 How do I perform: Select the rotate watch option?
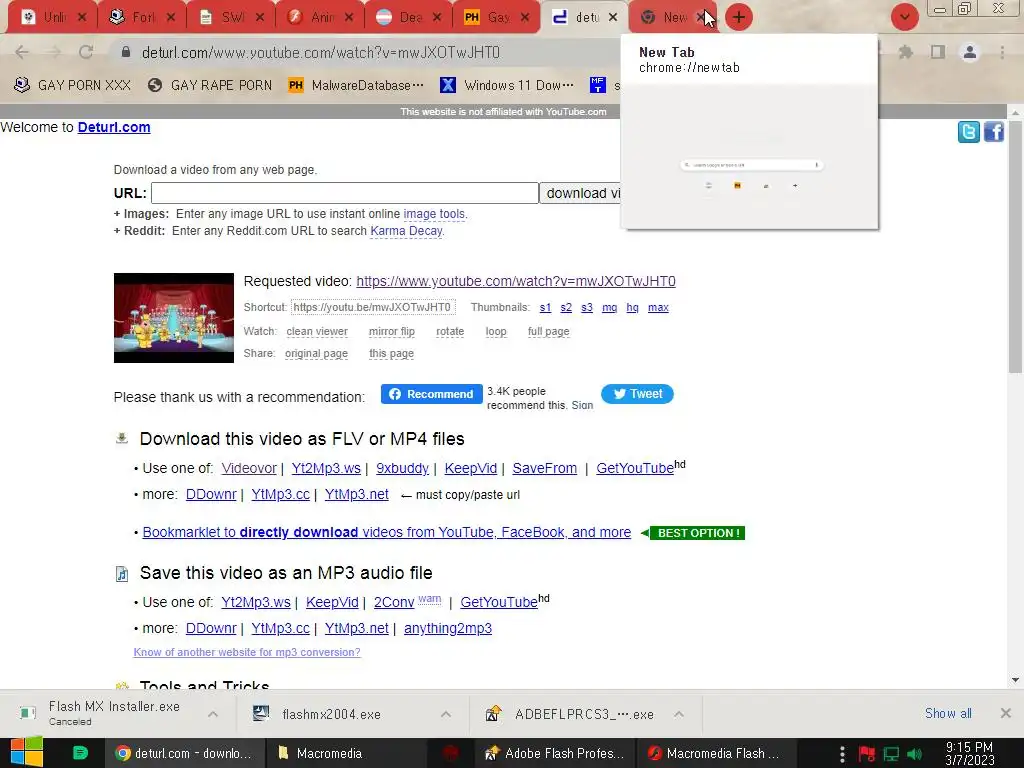pos(450,332)
